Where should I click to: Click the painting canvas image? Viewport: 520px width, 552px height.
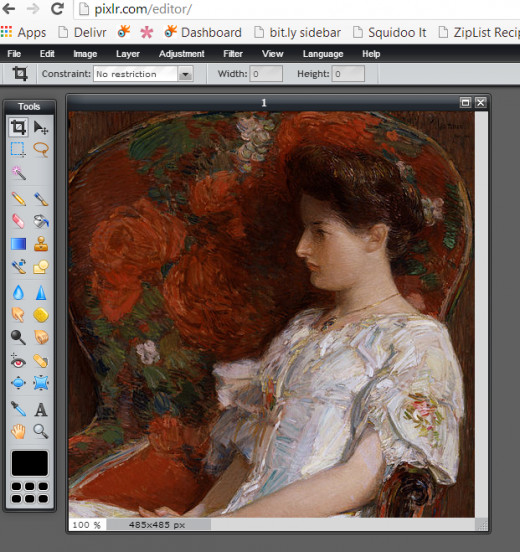(271, 314)
